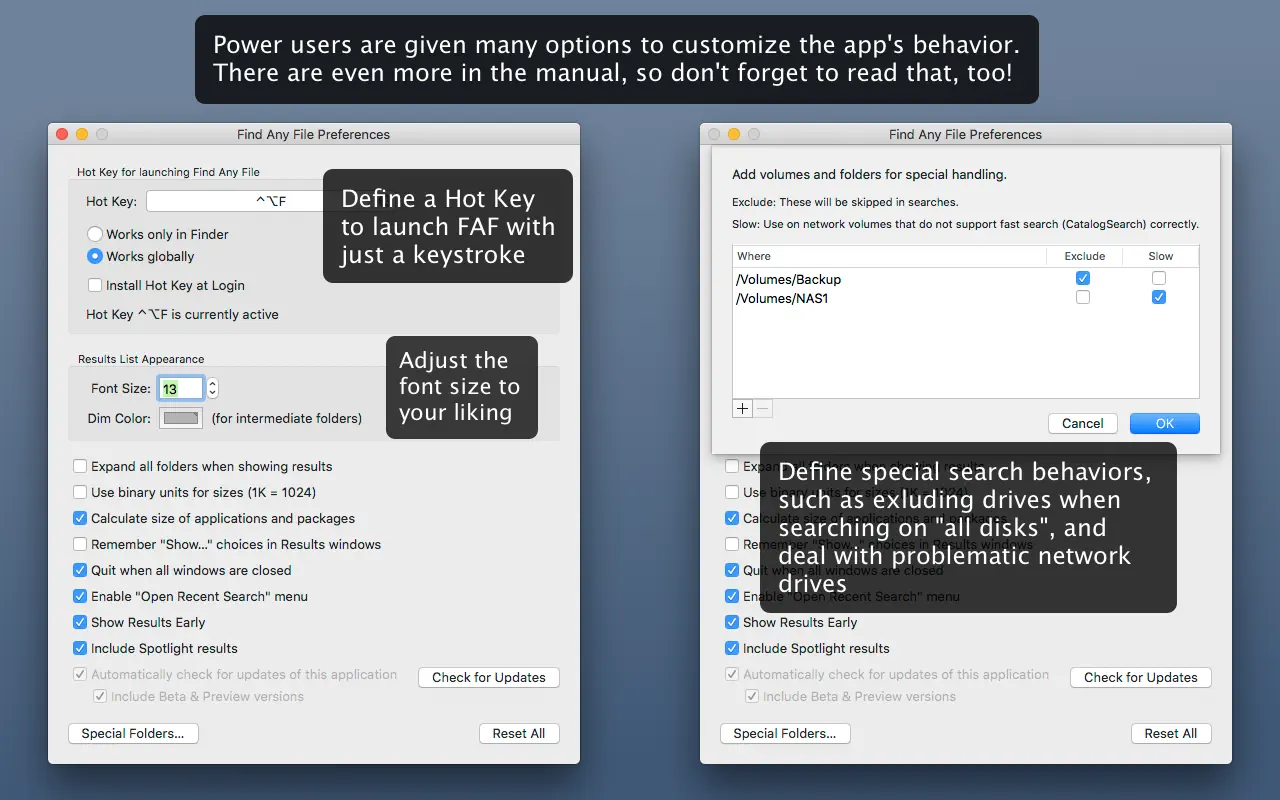This screenshot has width=1280, height=800.
Task: Enable 'Install Hot Key at Login' checkbox
Action: (x=95, y=285)
